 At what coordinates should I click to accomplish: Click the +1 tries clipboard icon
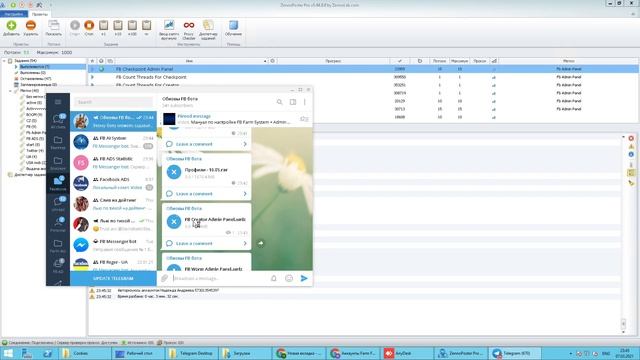[x=104, y=25]
